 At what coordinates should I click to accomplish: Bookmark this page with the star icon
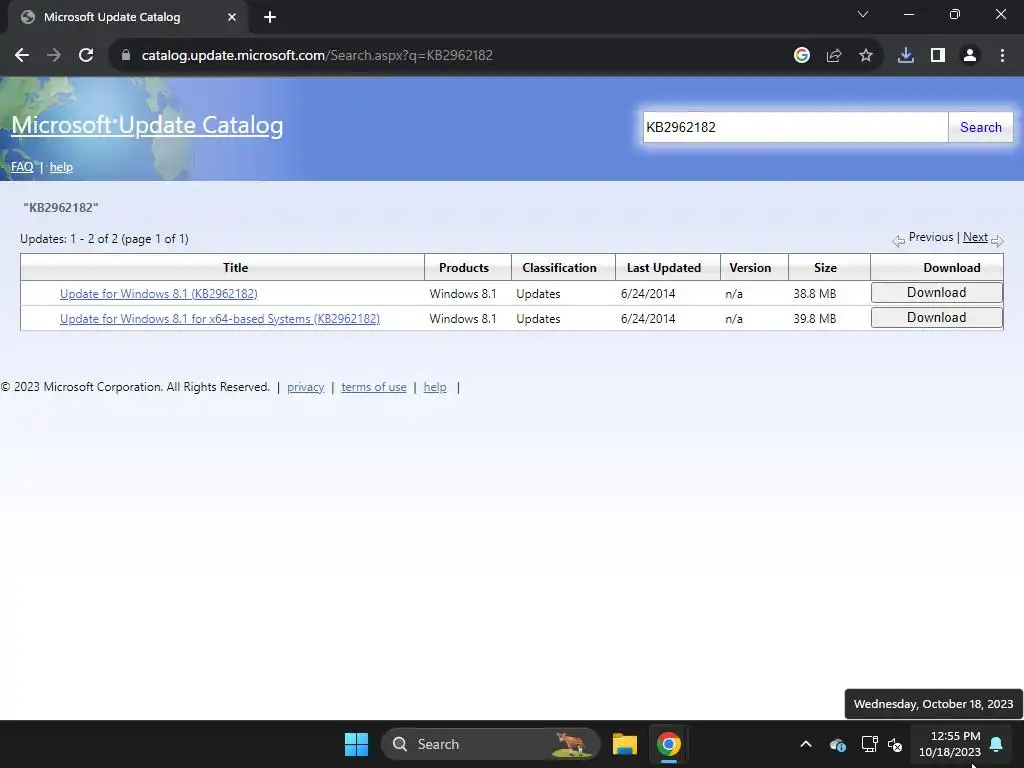(866, 56)
